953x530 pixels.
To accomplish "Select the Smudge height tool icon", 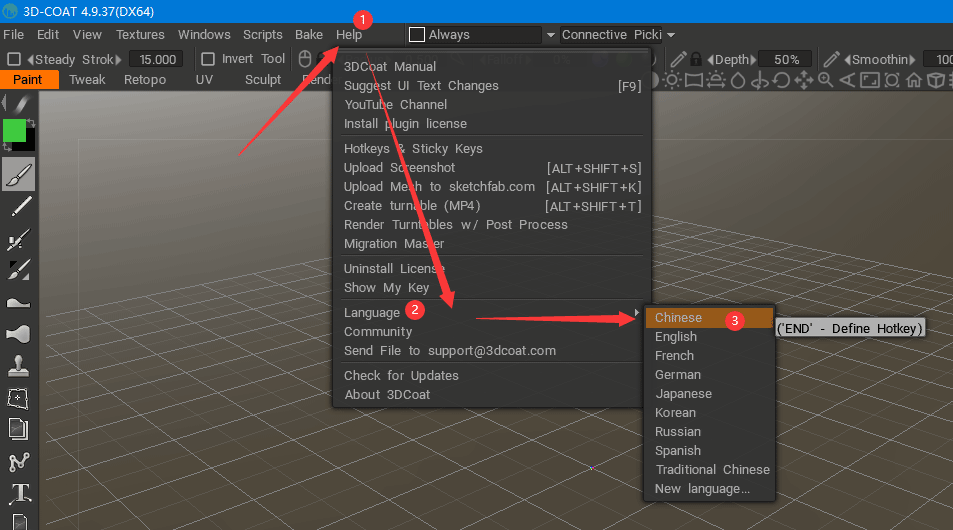I will pos(18,302).
